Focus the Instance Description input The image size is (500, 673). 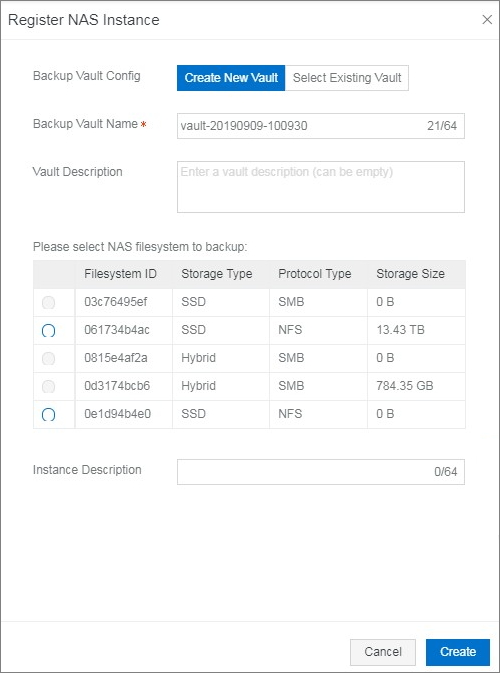click(x=321, y=472)
